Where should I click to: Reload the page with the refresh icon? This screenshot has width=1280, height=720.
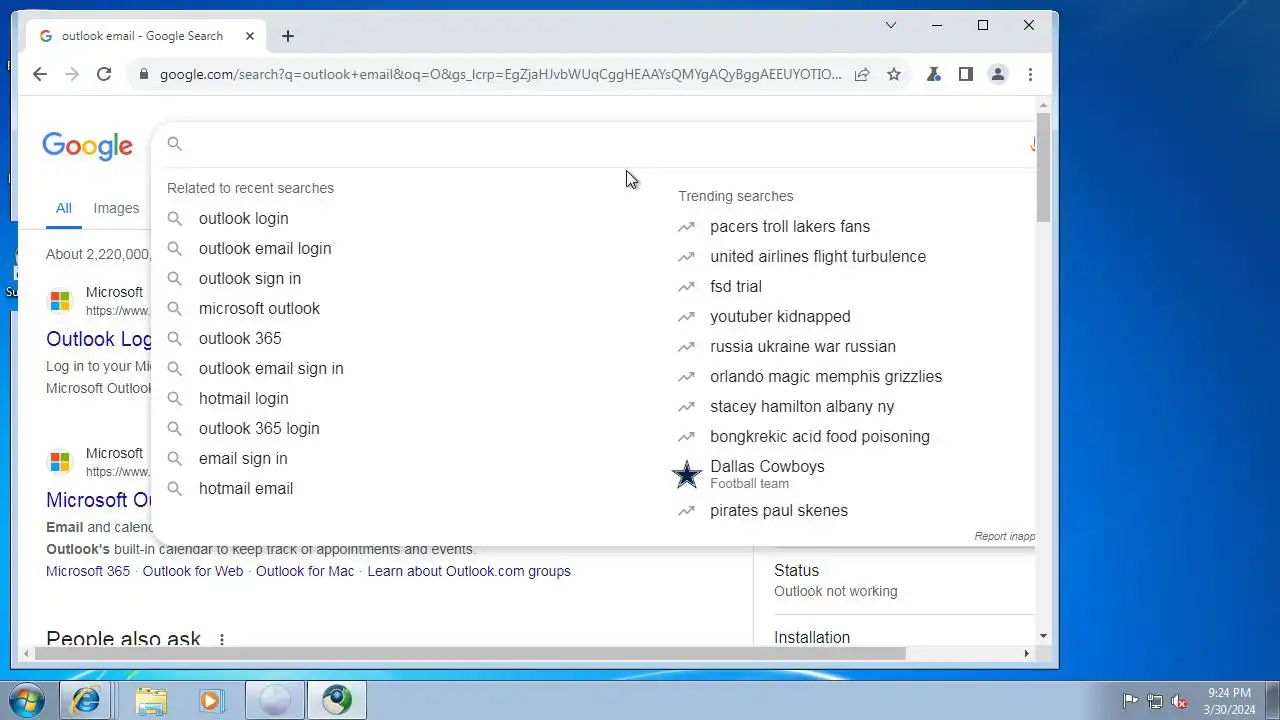pyautogui.click(x=104, y=74)
